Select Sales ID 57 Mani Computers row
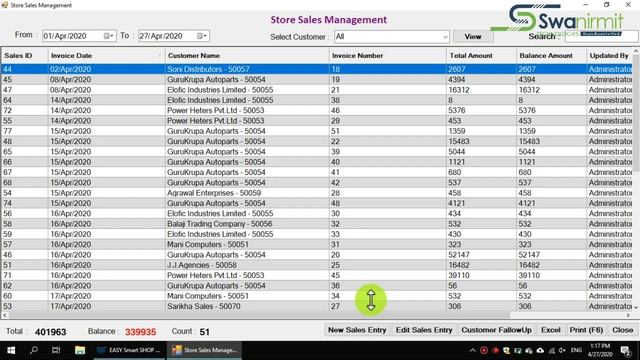Screen dimensions: 640x360 click(316, 244)
